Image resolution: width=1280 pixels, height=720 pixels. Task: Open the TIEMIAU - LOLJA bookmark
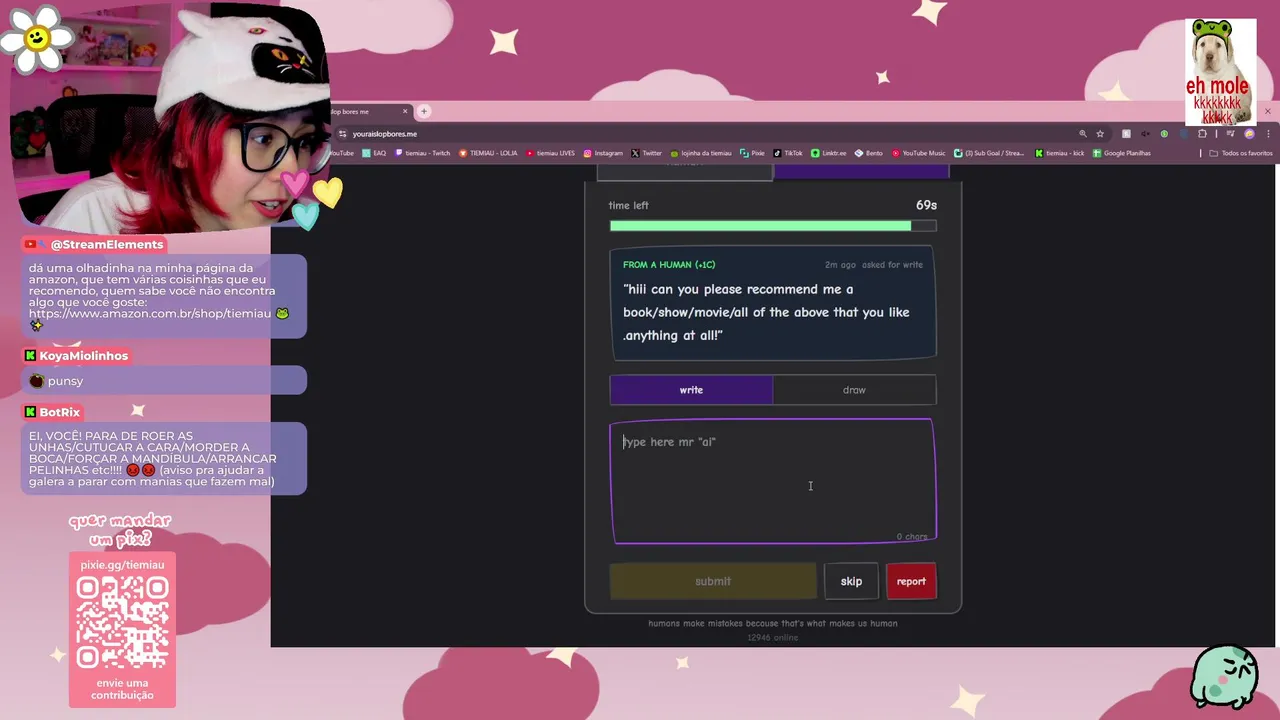[488, 153]
